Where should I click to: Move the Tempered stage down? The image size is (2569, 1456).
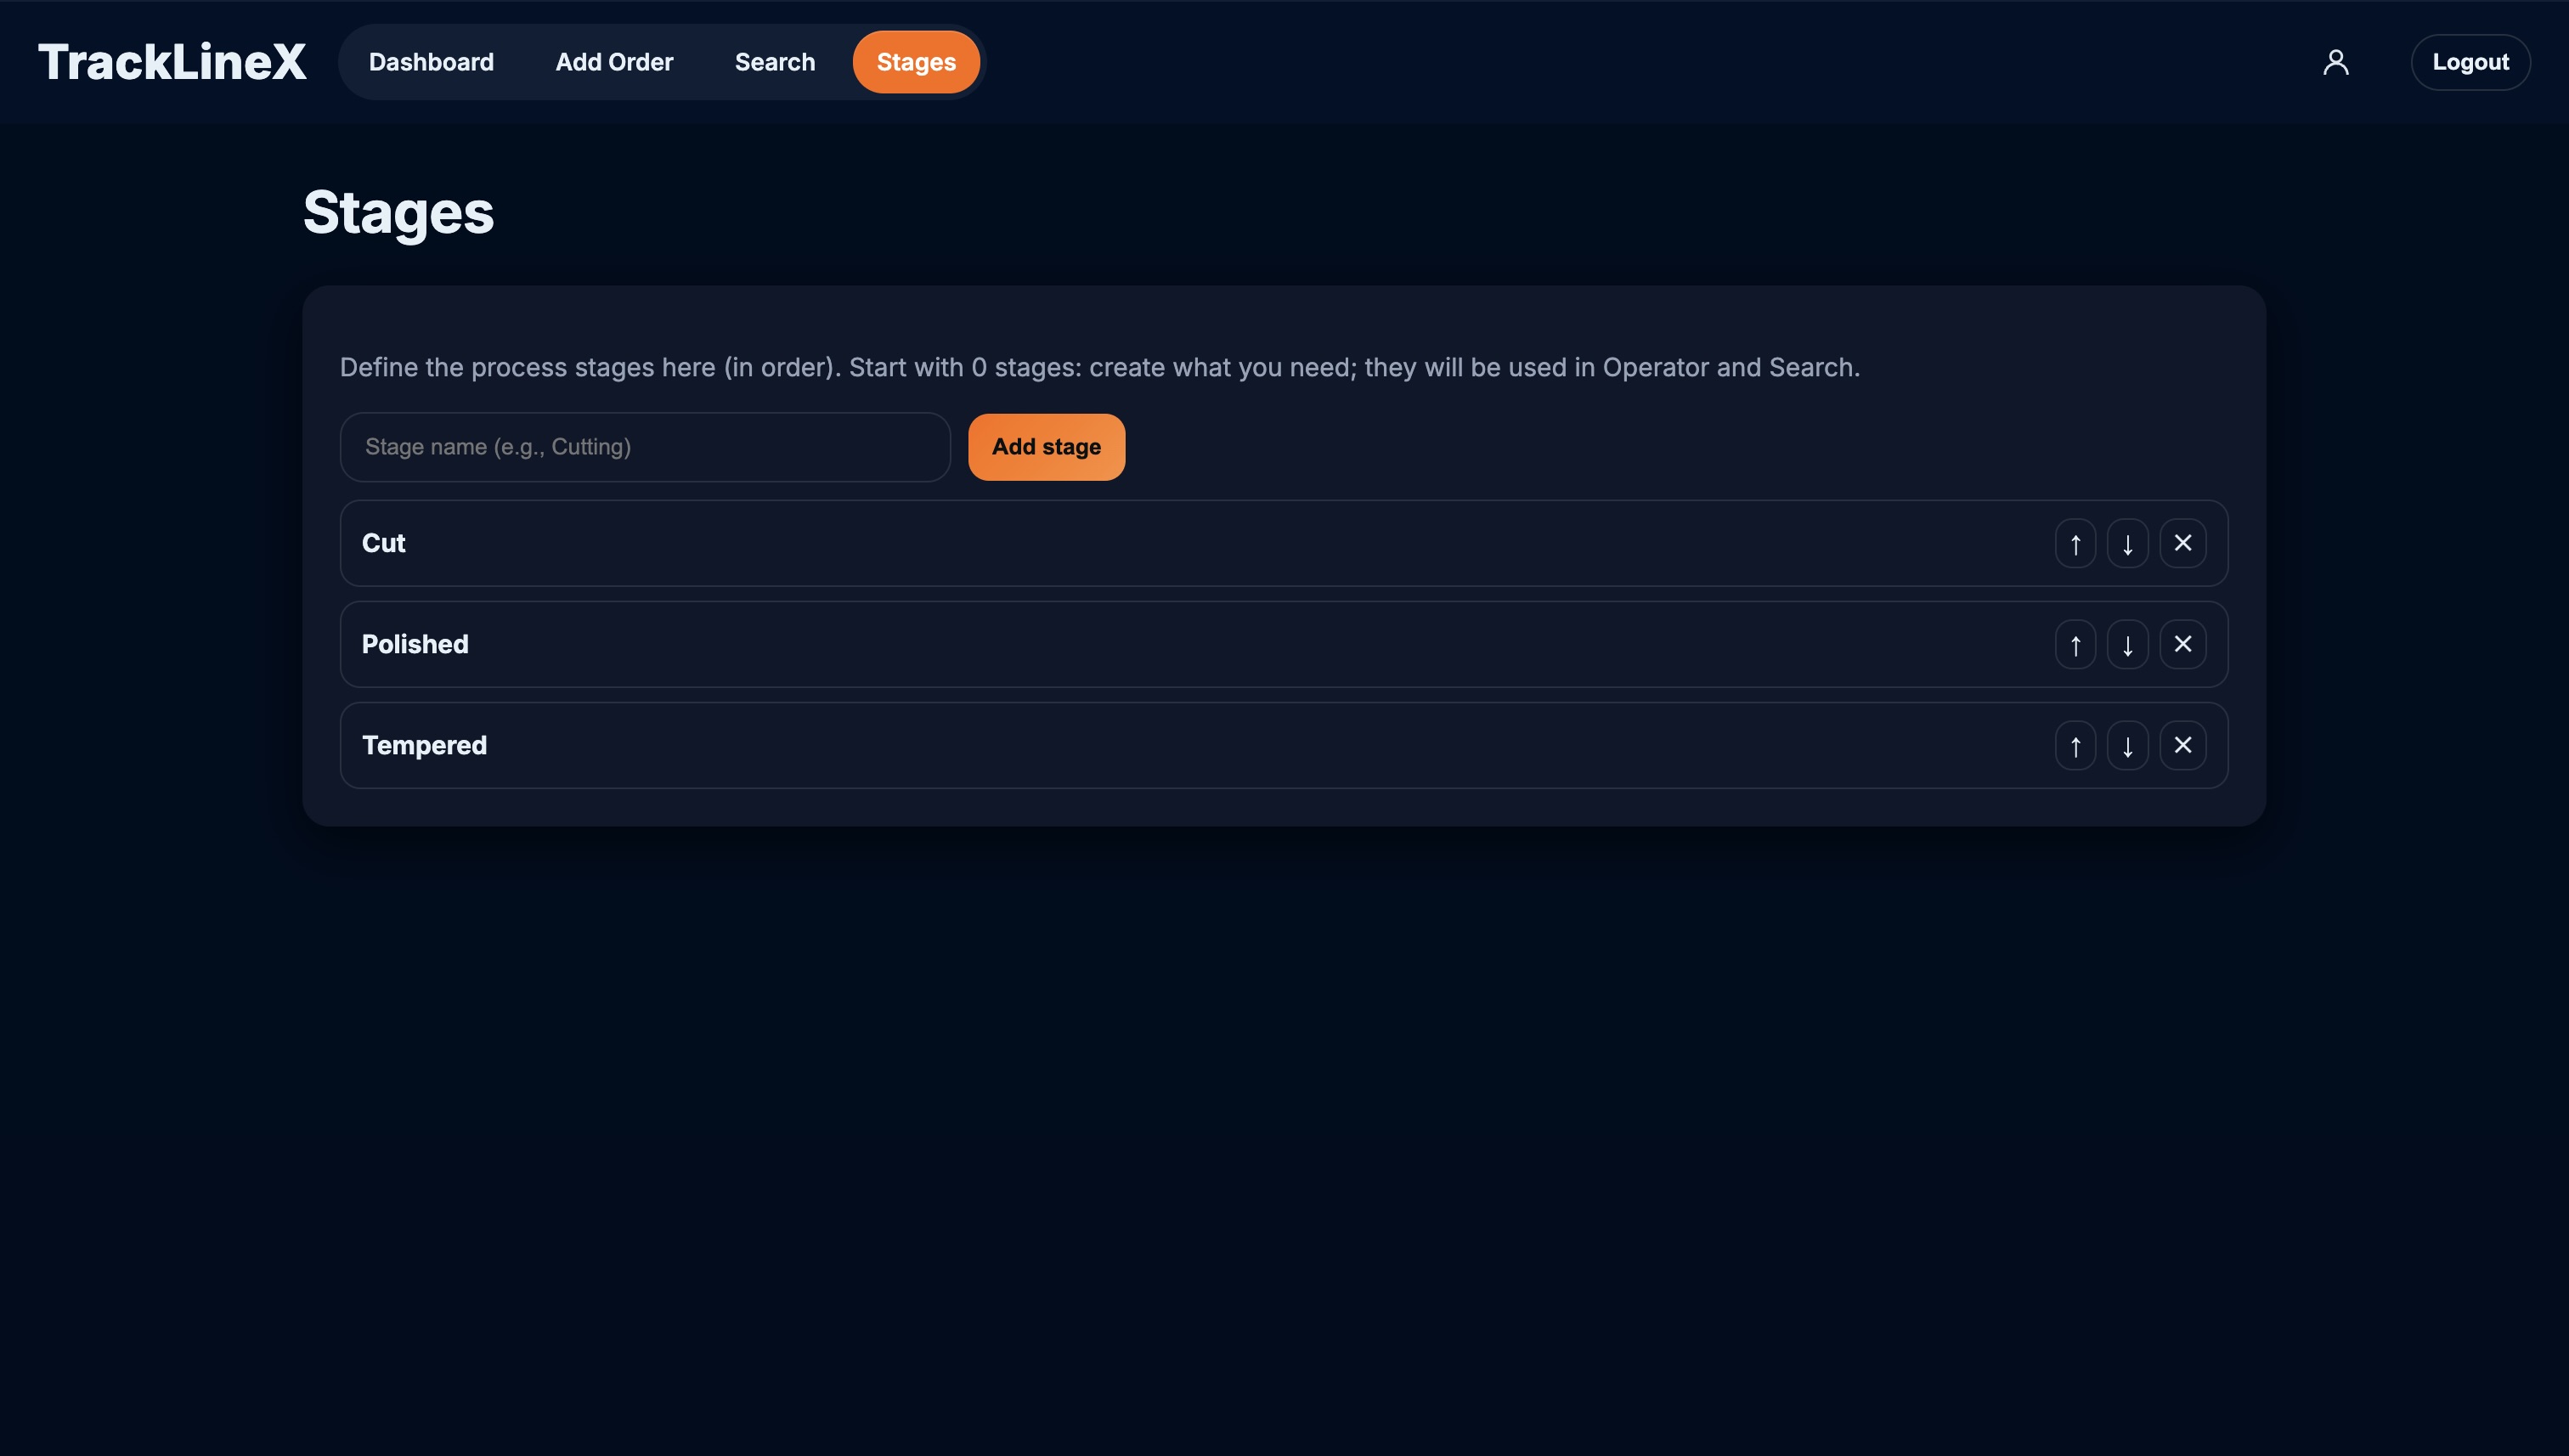click(2127, 745)
